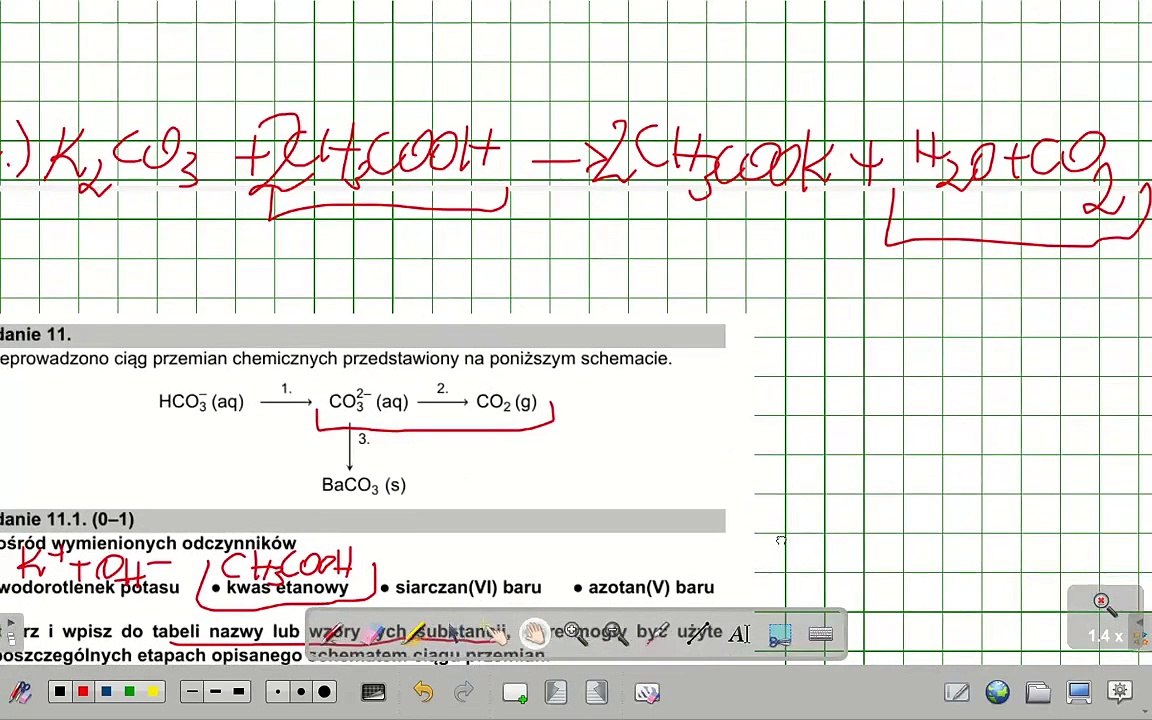
Task: Click the 'siarczan(VI) baru' text
Action: pos(468,588)
